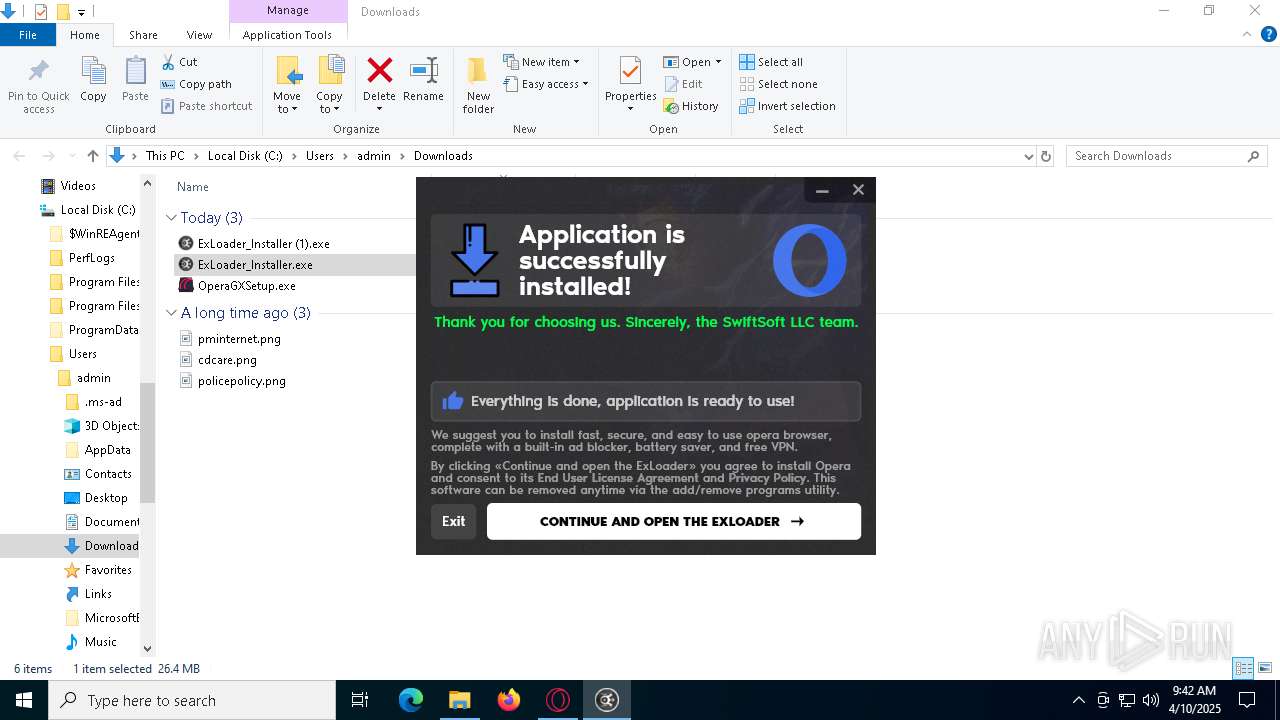Open Opera browser from taskbar
The width and height of the screenshot is (1280, 720).
pyautogui.click(x=558, y=700)
